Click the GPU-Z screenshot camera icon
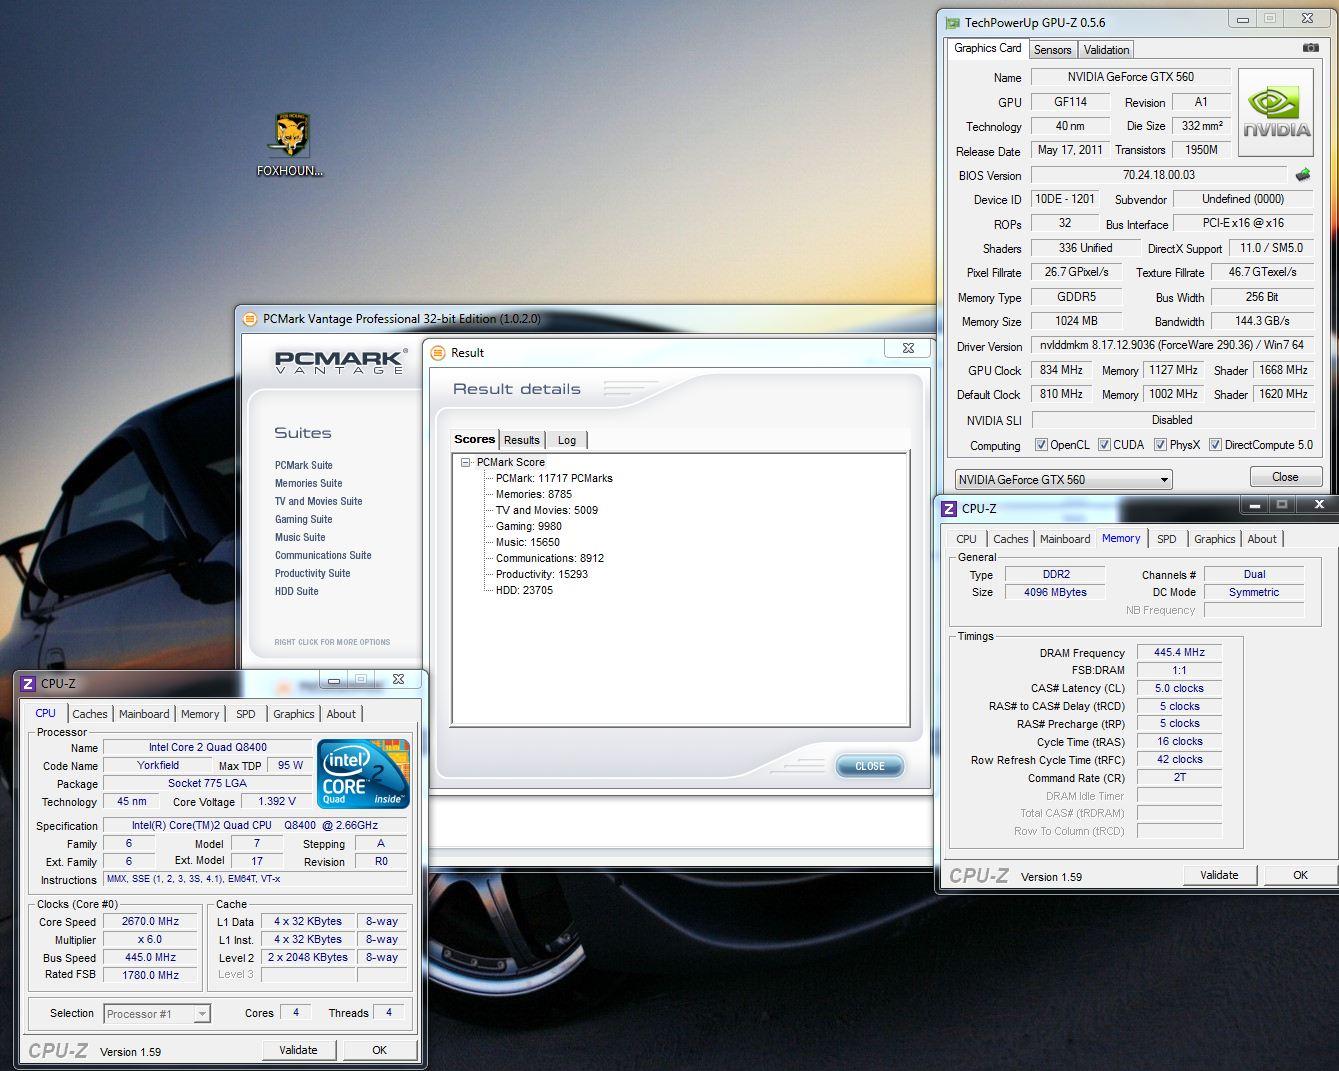The image size is (1339, 1071). coord(1310,48)
